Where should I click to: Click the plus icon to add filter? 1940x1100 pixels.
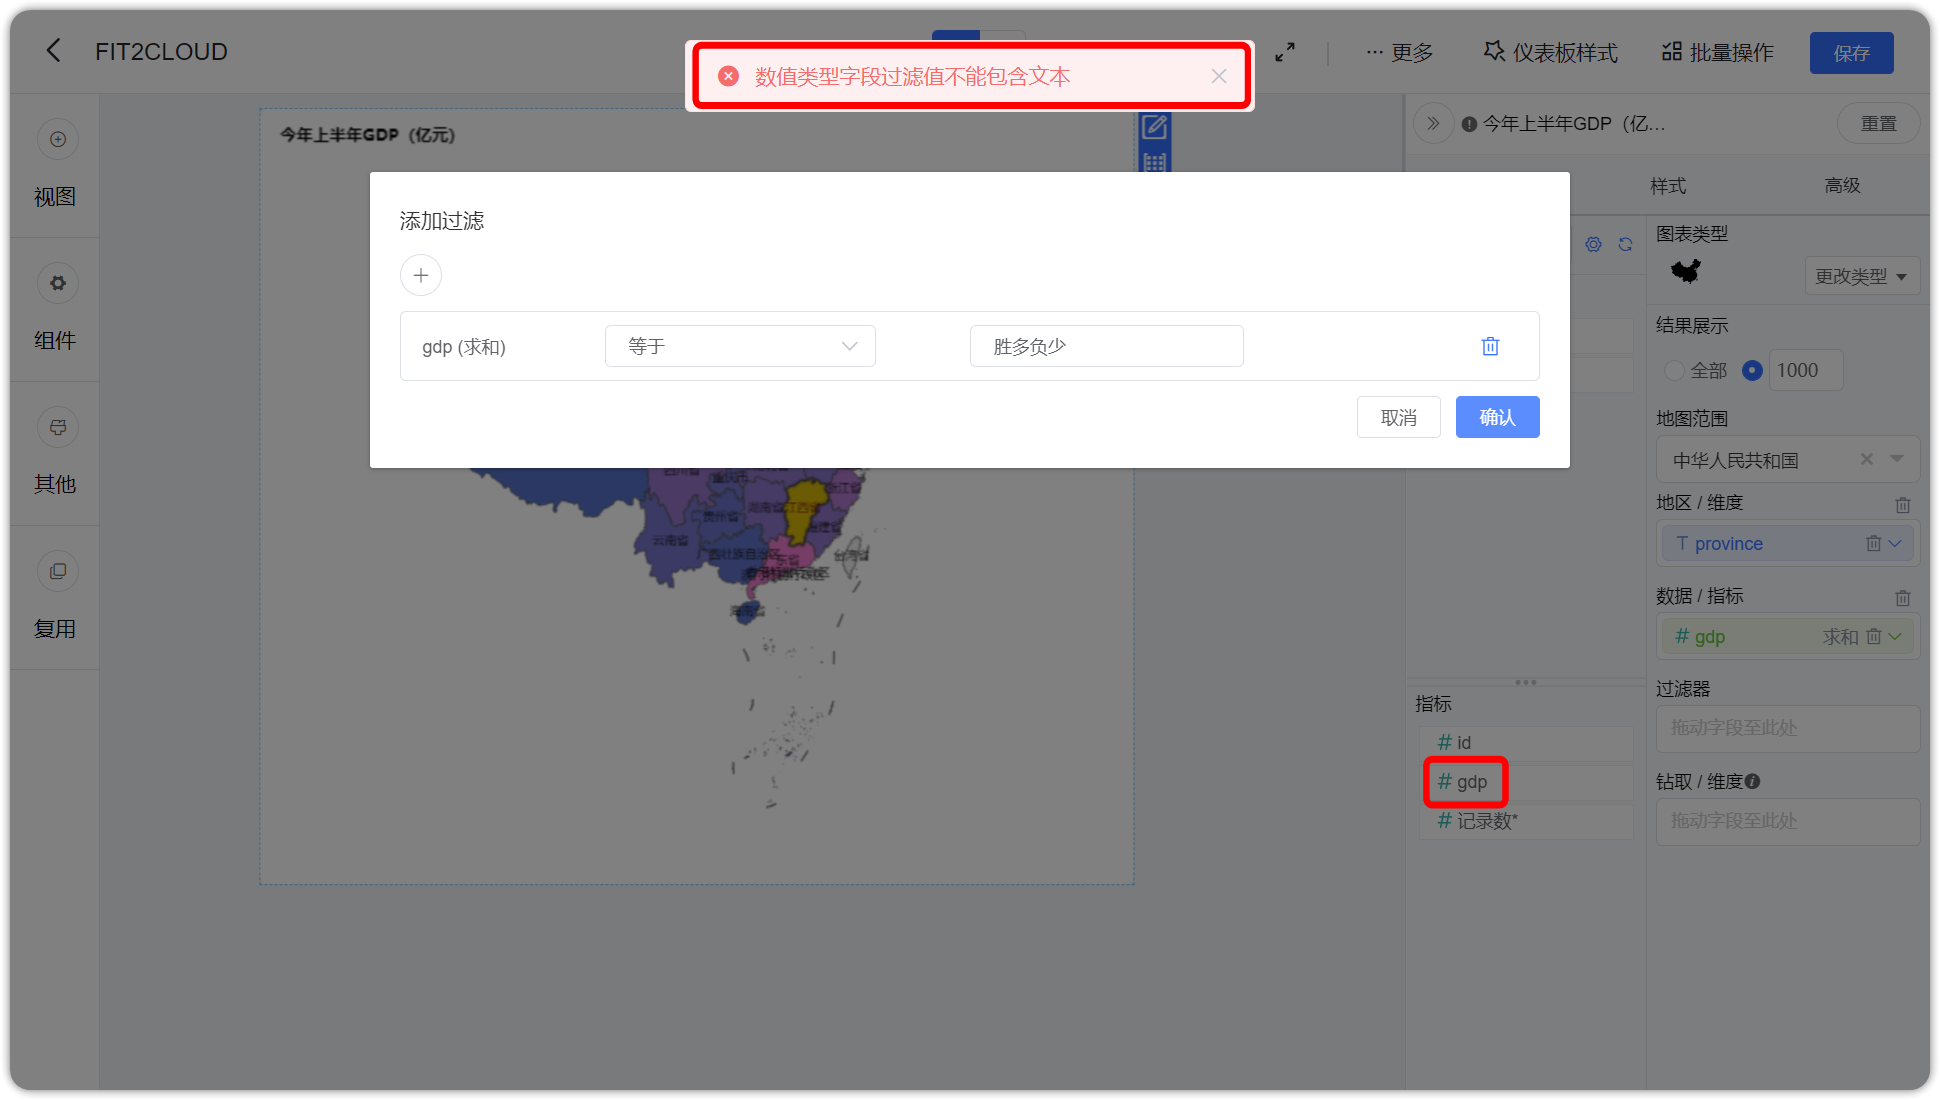click(x=421, y=275)
